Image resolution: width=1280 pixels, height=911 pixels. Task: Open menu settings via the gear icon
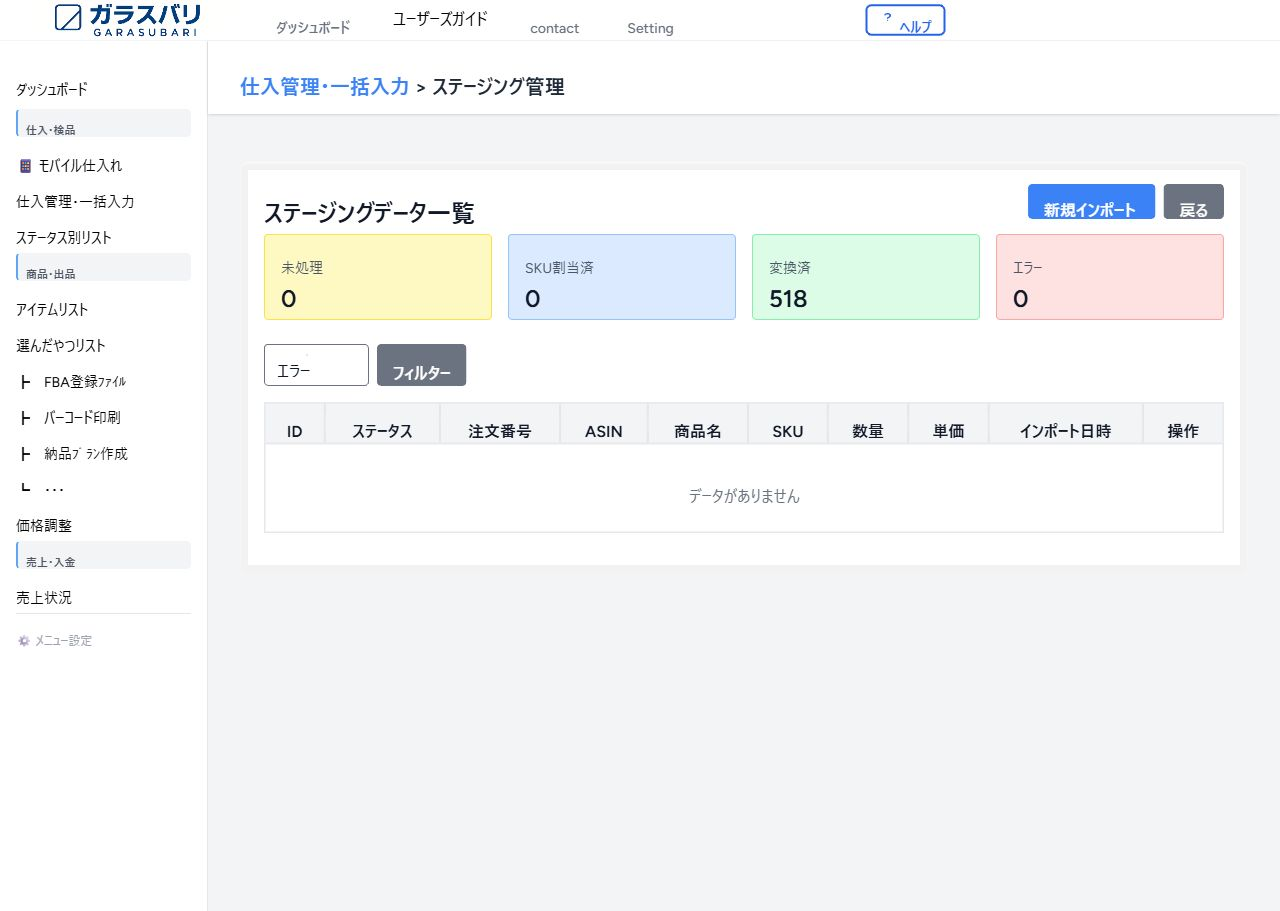click(x=23, y=641)
